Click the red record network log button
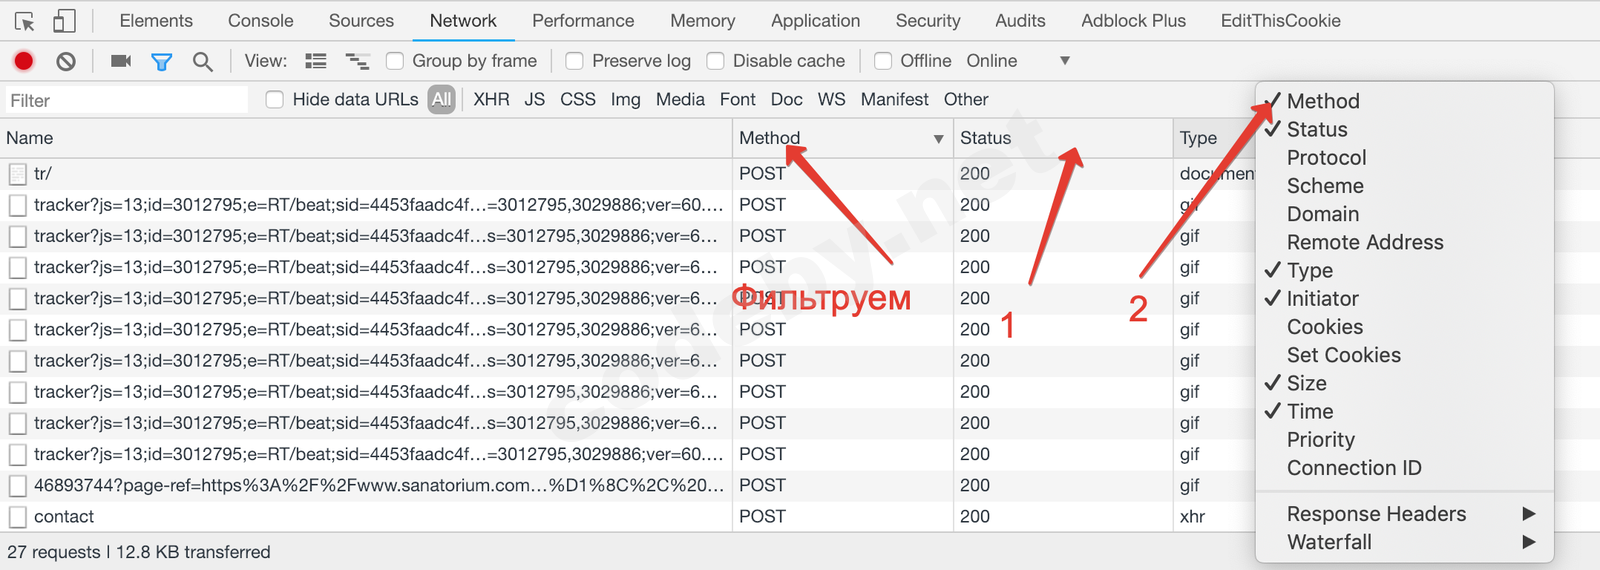The height and width of the screenshot is (570, 1600). click(24, 61)
